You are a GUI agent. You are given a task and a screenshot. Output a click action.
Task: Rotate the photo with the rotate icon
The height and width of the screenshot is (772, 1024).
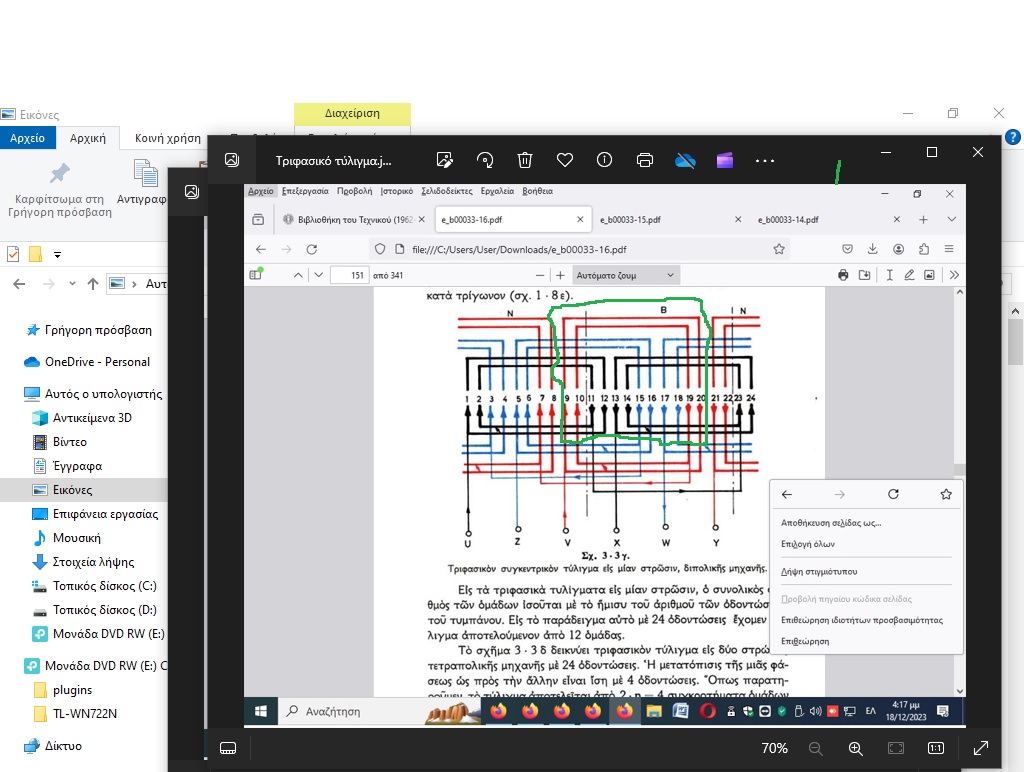click(x=485, y=160)
